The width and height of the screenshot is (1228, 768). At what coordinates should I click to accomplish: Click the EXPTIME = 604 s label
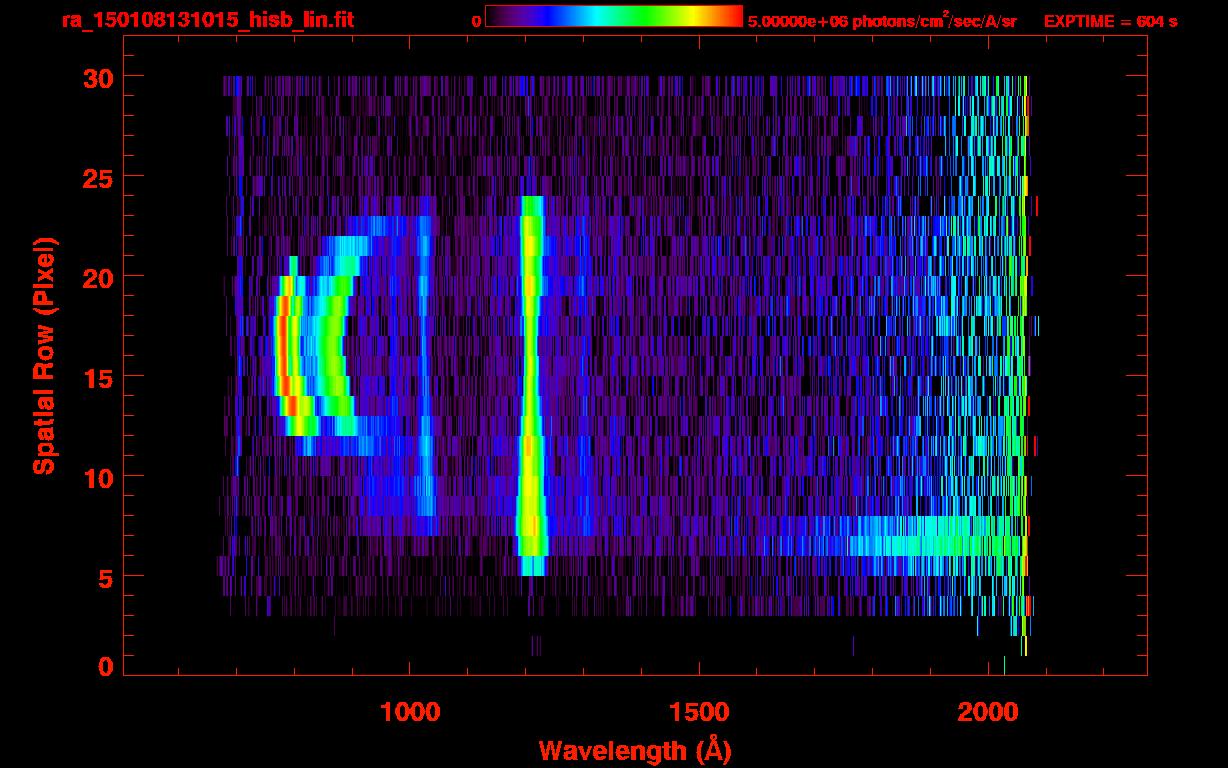click(1110, 21)
